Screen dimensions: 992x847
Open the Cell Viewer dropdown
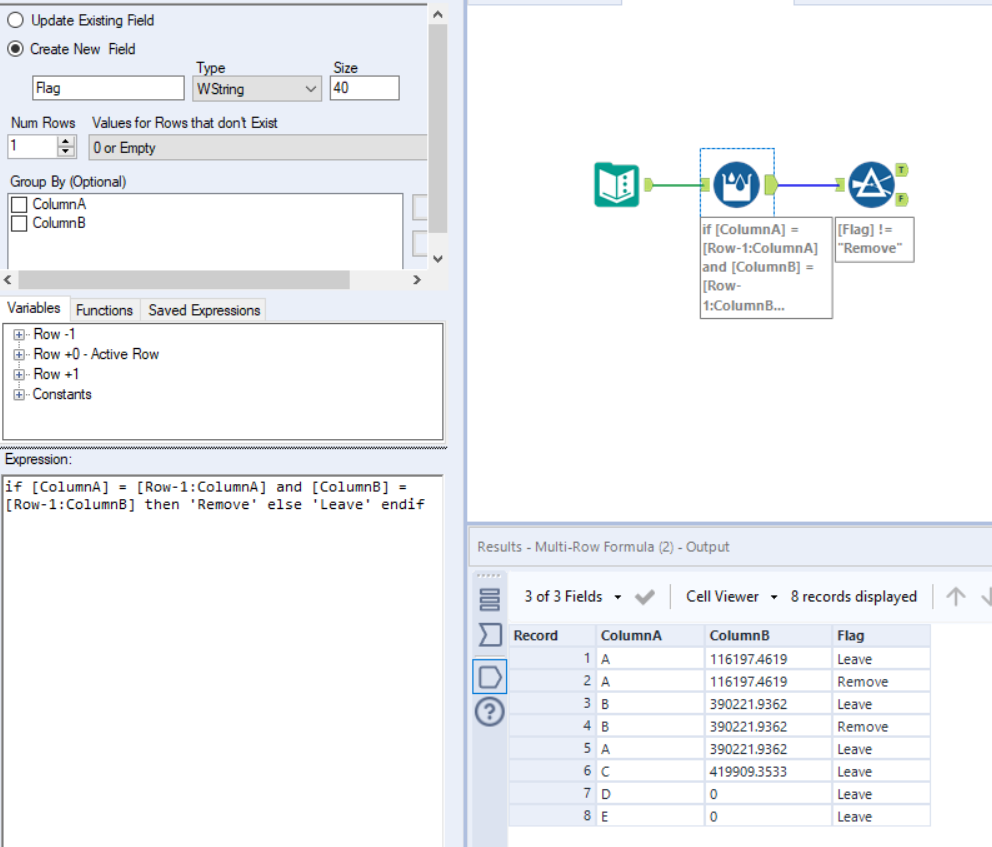pos(731,597)
